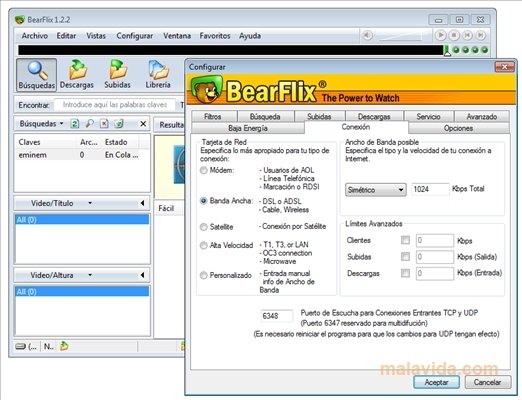Close the Búsquedas panel with the X
Image resolution: width=522 pixels, height=400 pixels.
point(143,124)
